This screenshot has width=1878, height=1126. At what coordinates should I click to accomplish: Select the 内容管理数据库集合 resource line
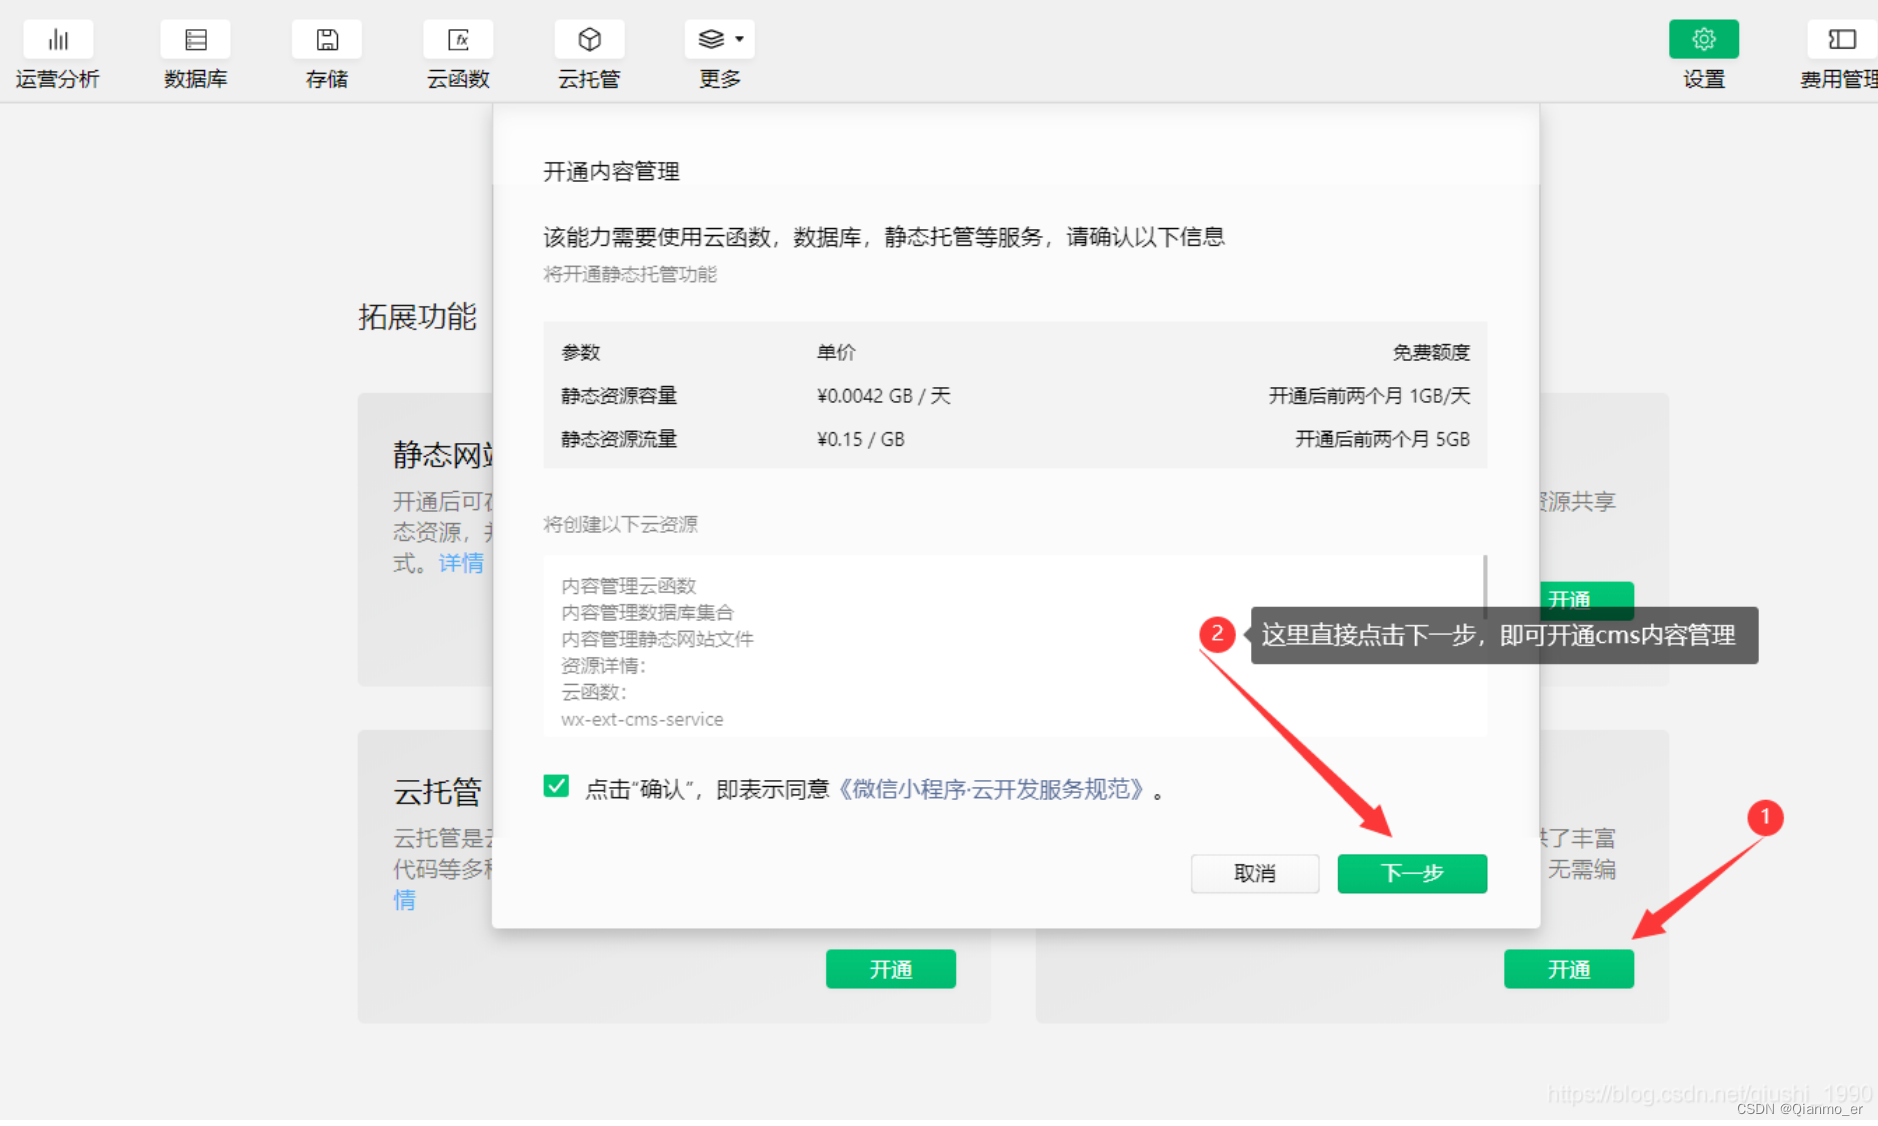pos(647,613)
